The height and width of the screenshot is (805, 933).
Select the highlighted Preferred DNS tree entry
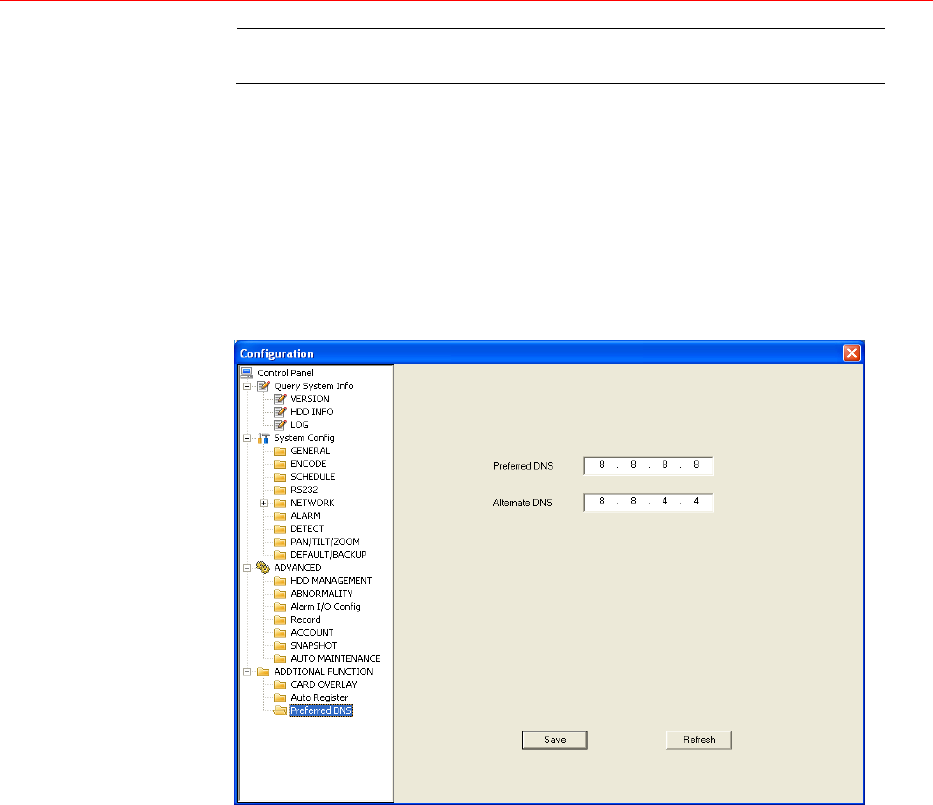pyautogui.click(x=321, y=711)
